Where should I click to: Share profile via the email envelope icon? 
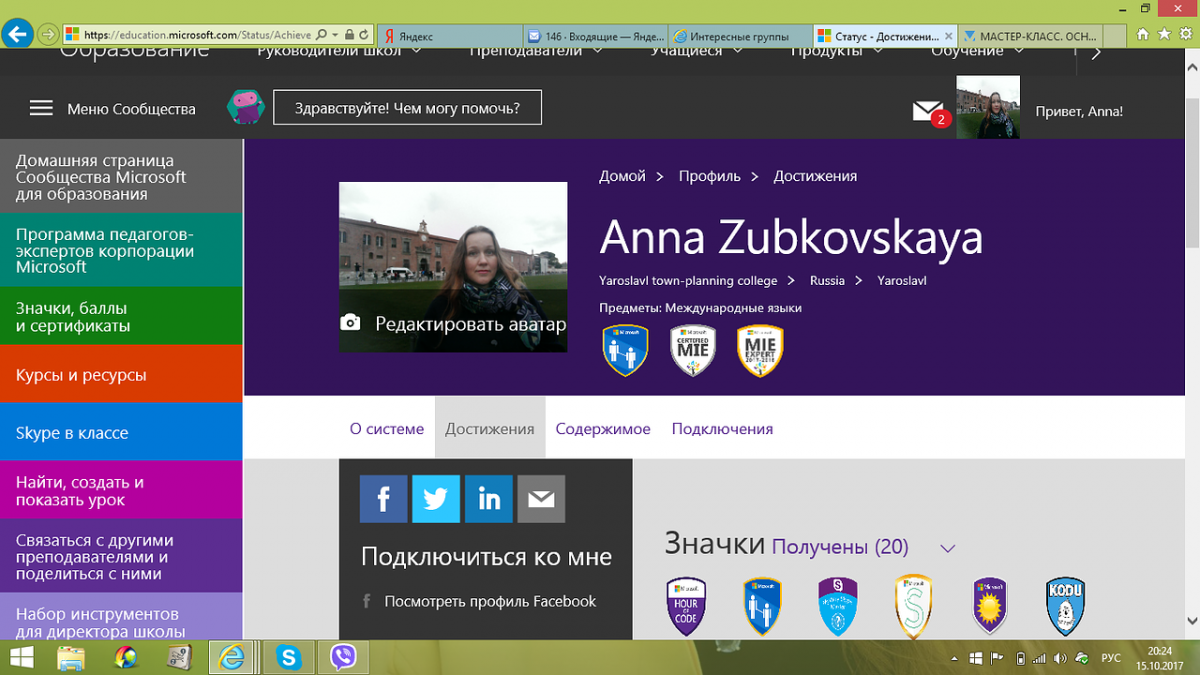(x=541, y=498)
